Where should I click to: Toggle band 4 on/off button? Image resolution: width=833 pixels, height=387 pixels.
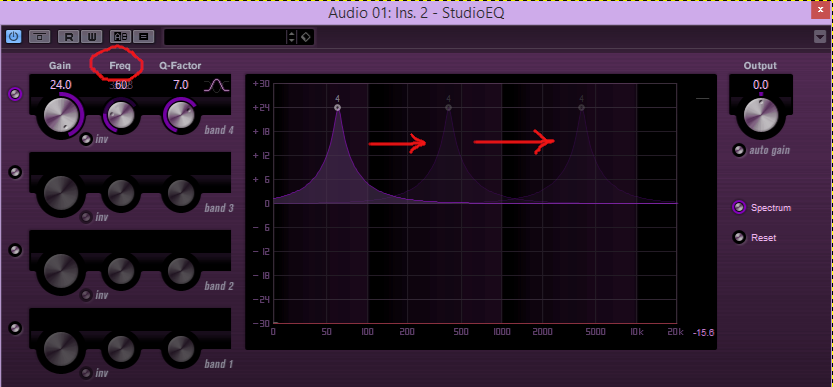click(x=16, y=94)
